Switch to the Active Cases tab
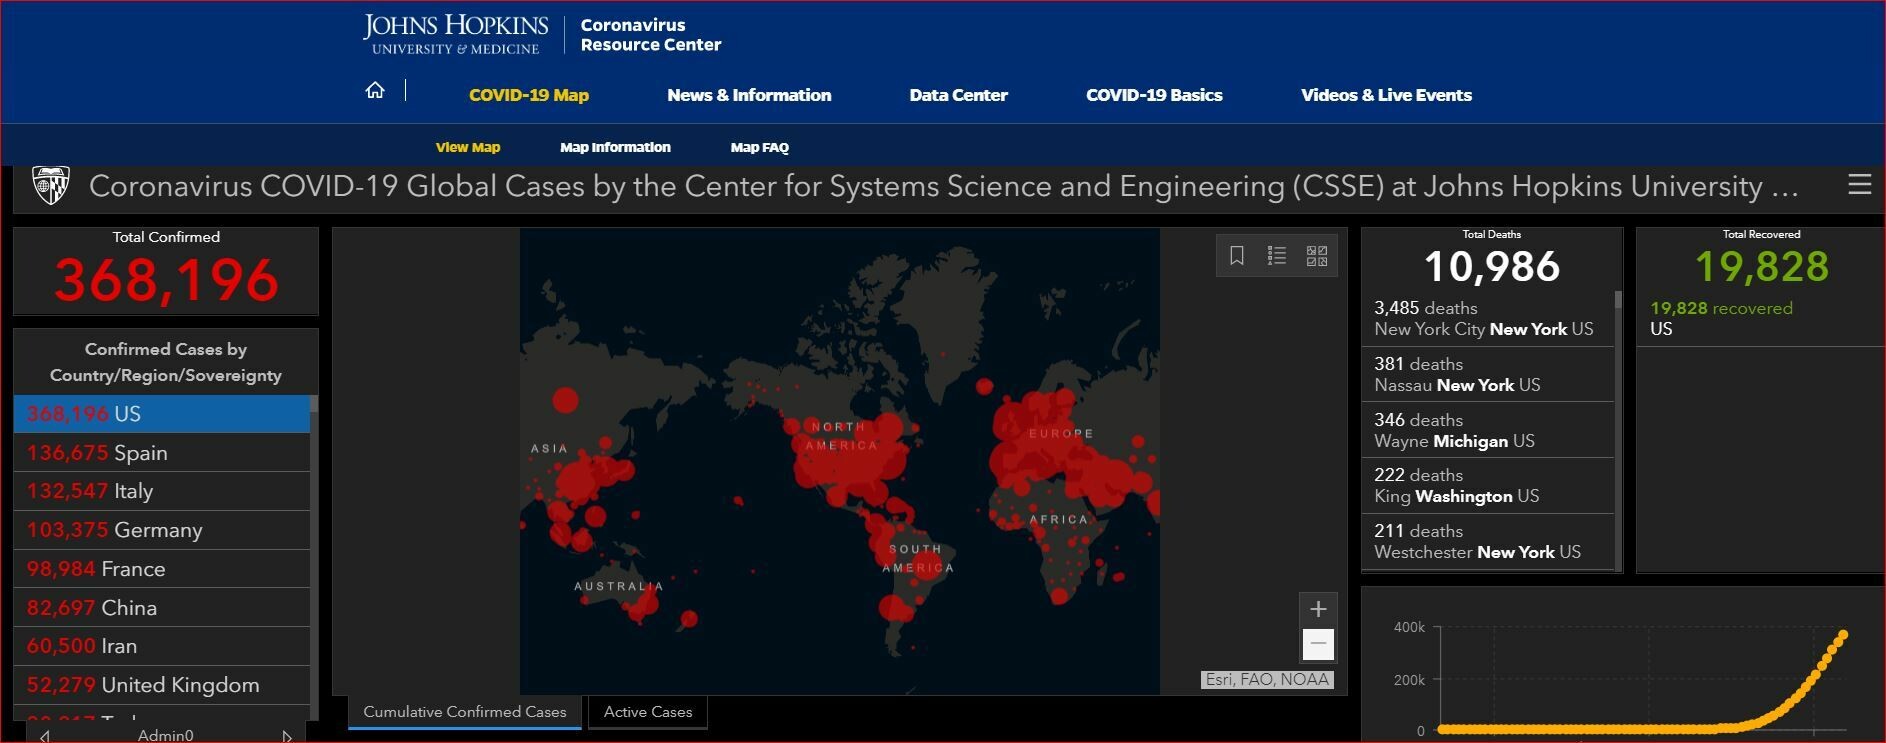 pos(648,712)
